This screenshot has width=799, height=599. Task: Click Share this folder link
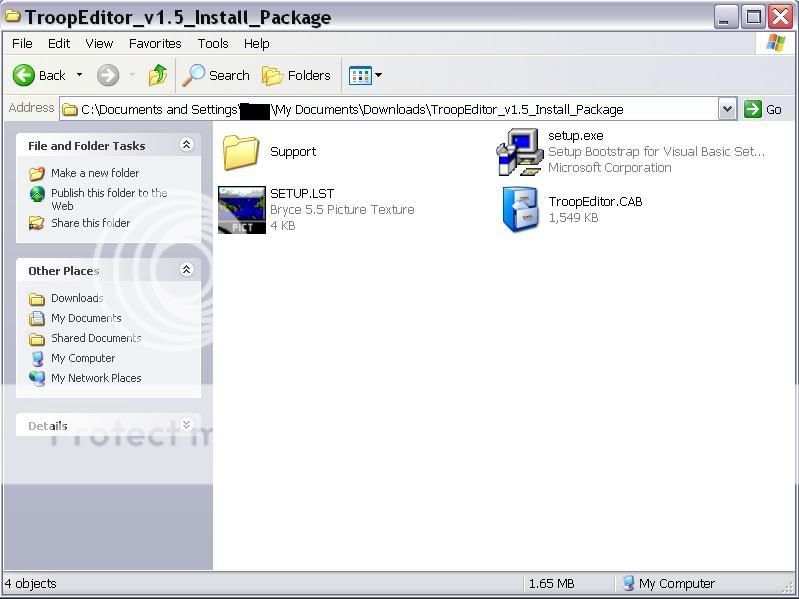[91, 223]
